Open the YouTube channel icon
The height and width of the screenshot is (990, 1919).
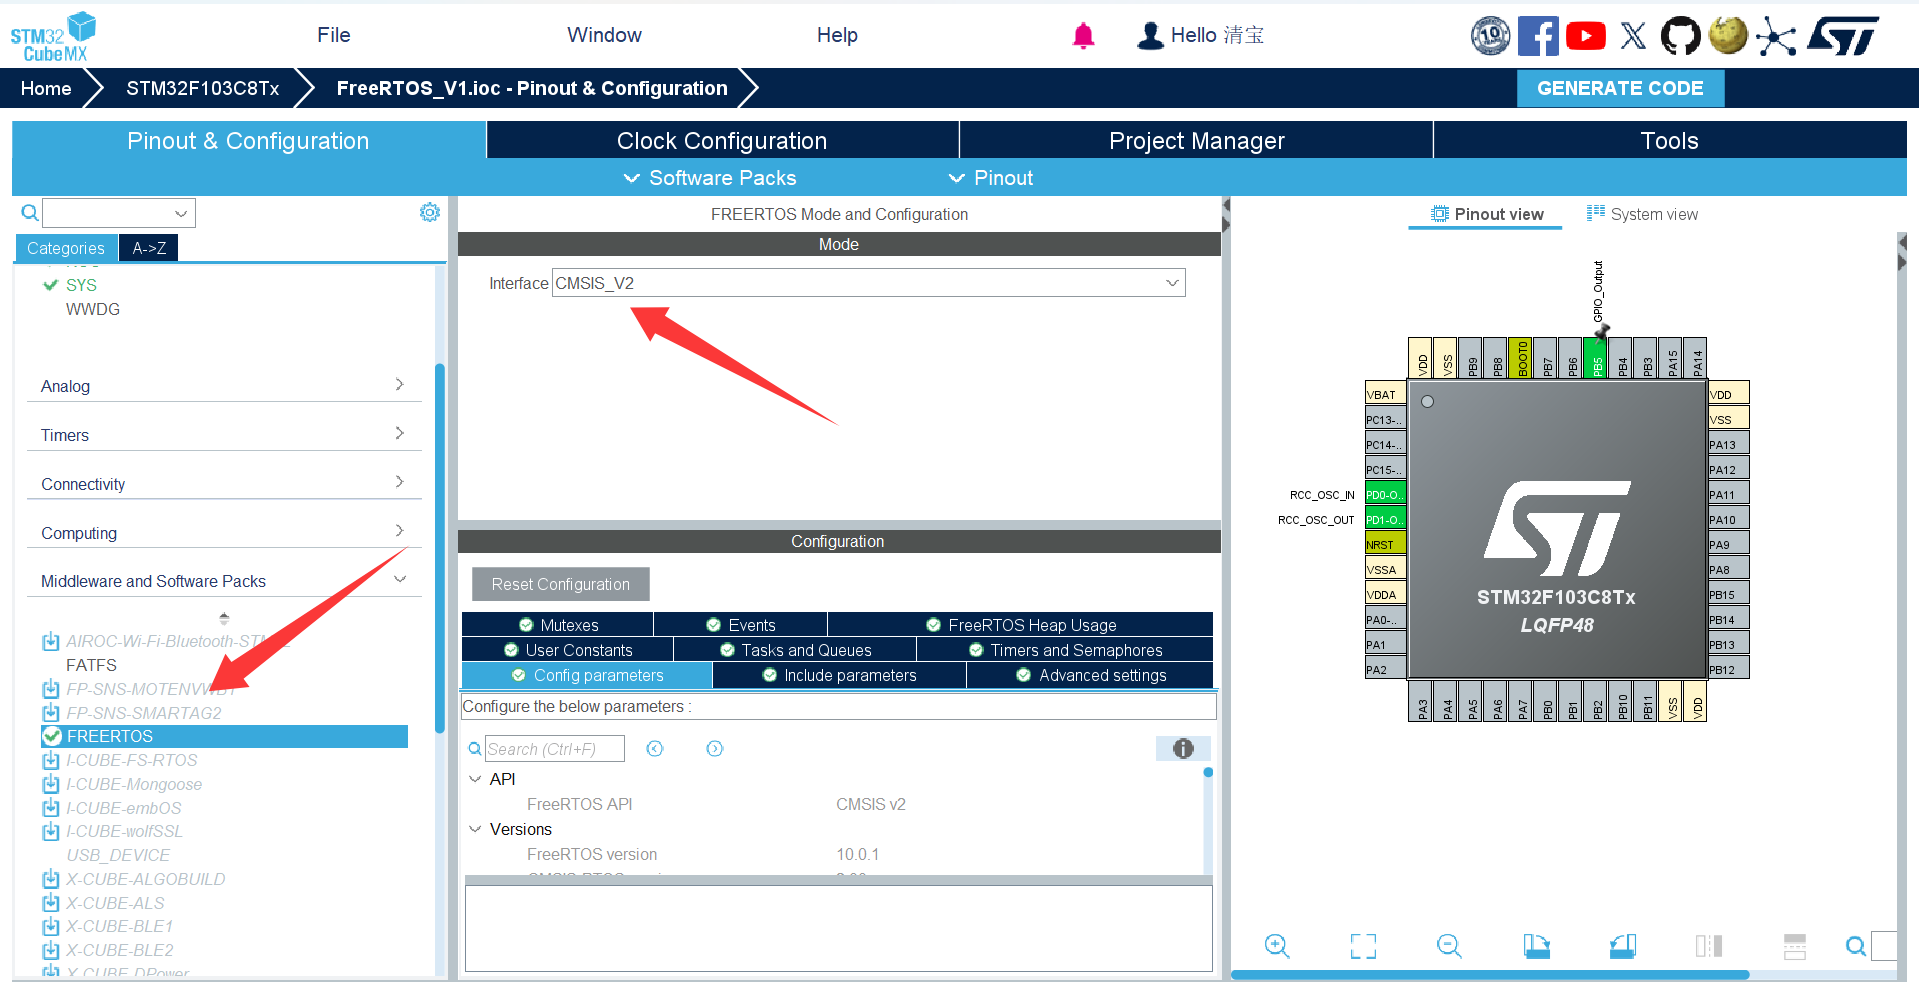[1586, 36]
